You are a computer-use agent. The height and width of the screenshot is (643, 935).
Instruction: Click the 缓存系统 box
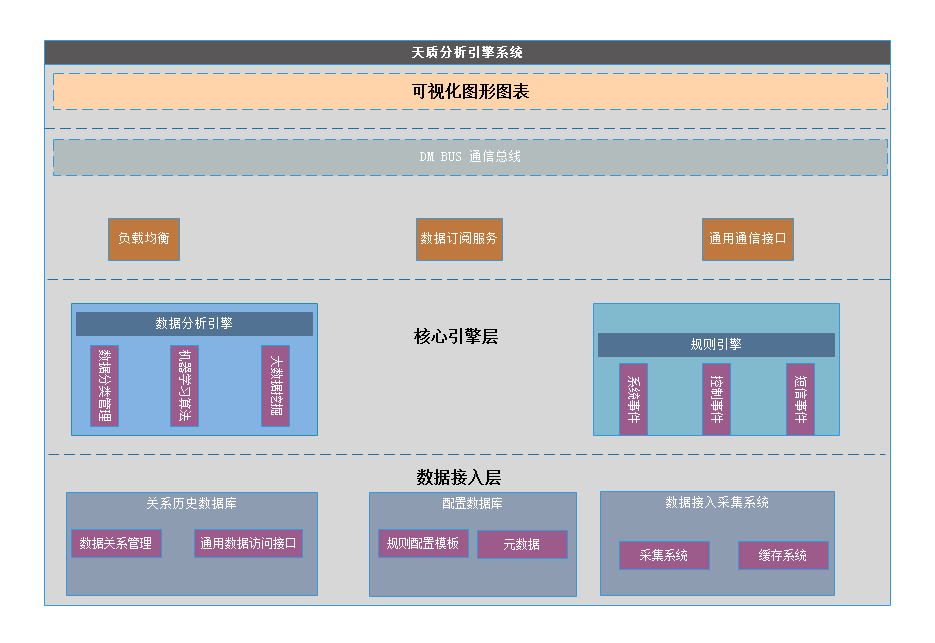(x=783, y=555)
